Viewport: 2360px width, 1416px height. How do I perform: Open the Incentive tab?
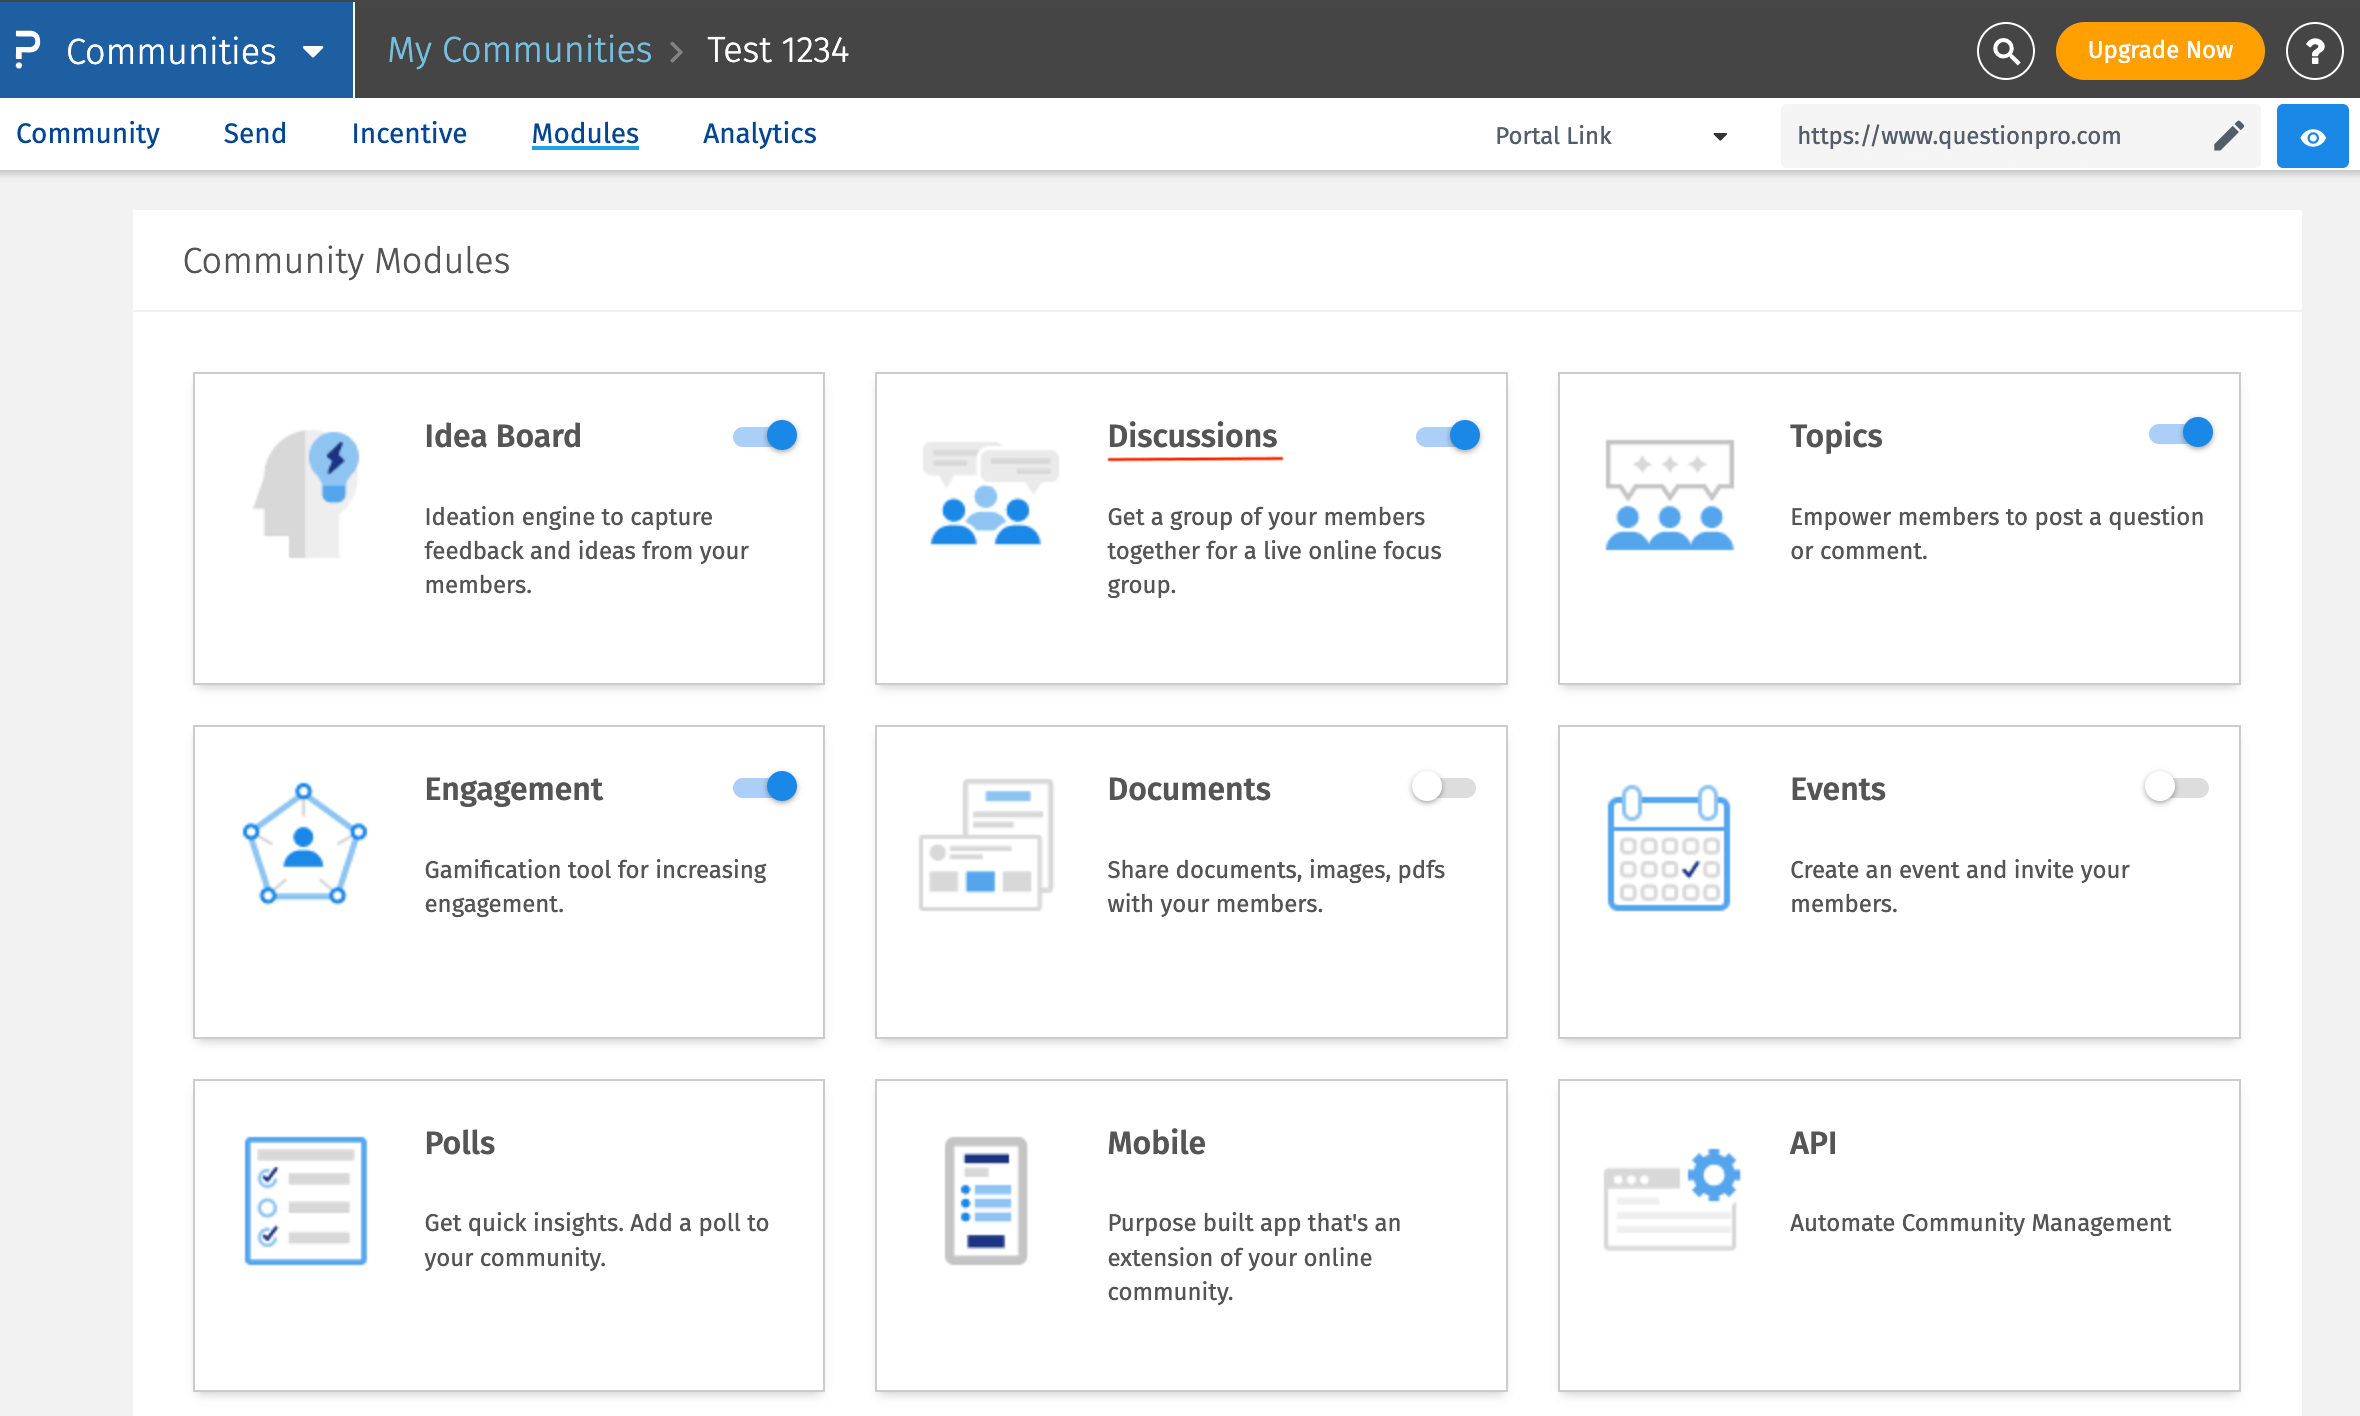tap(409, 133)
